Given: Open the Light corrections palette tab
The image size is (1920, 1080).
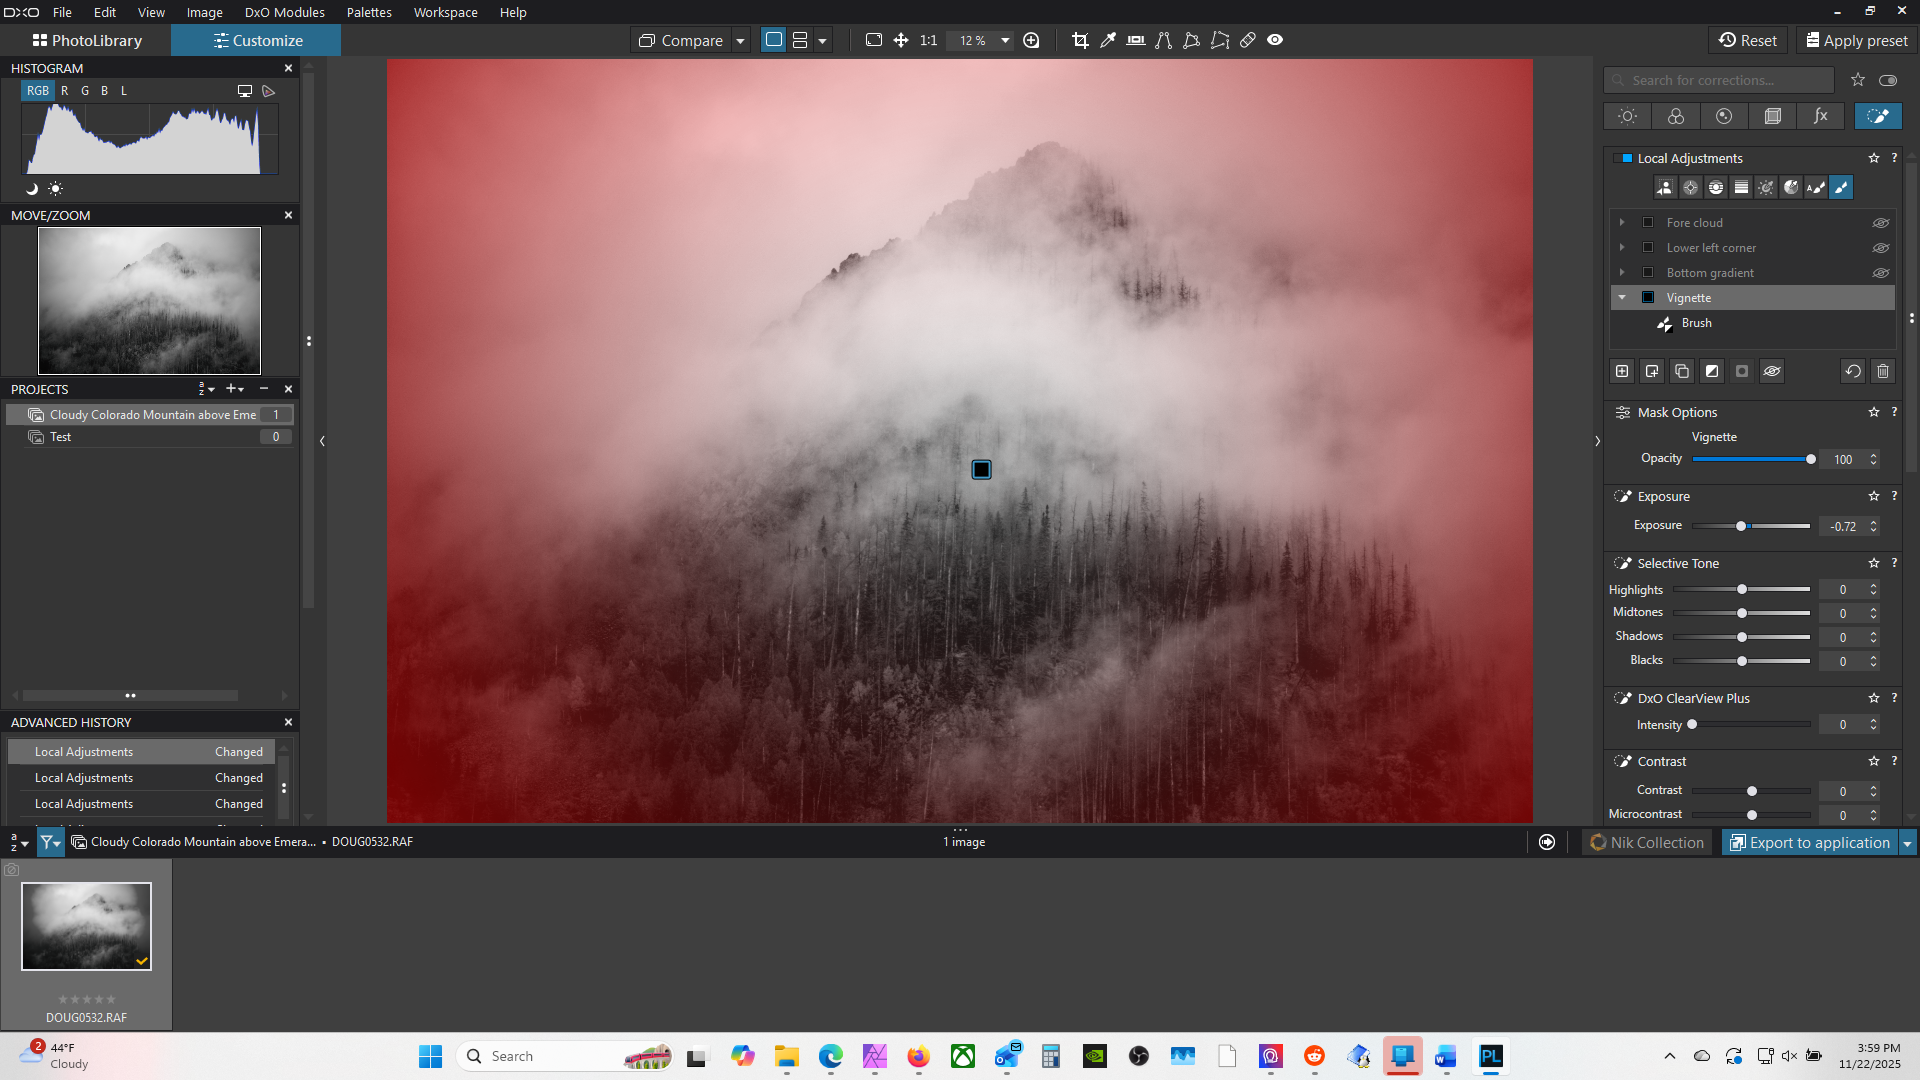Looking at the screenshot, I should coord(1627,116).
